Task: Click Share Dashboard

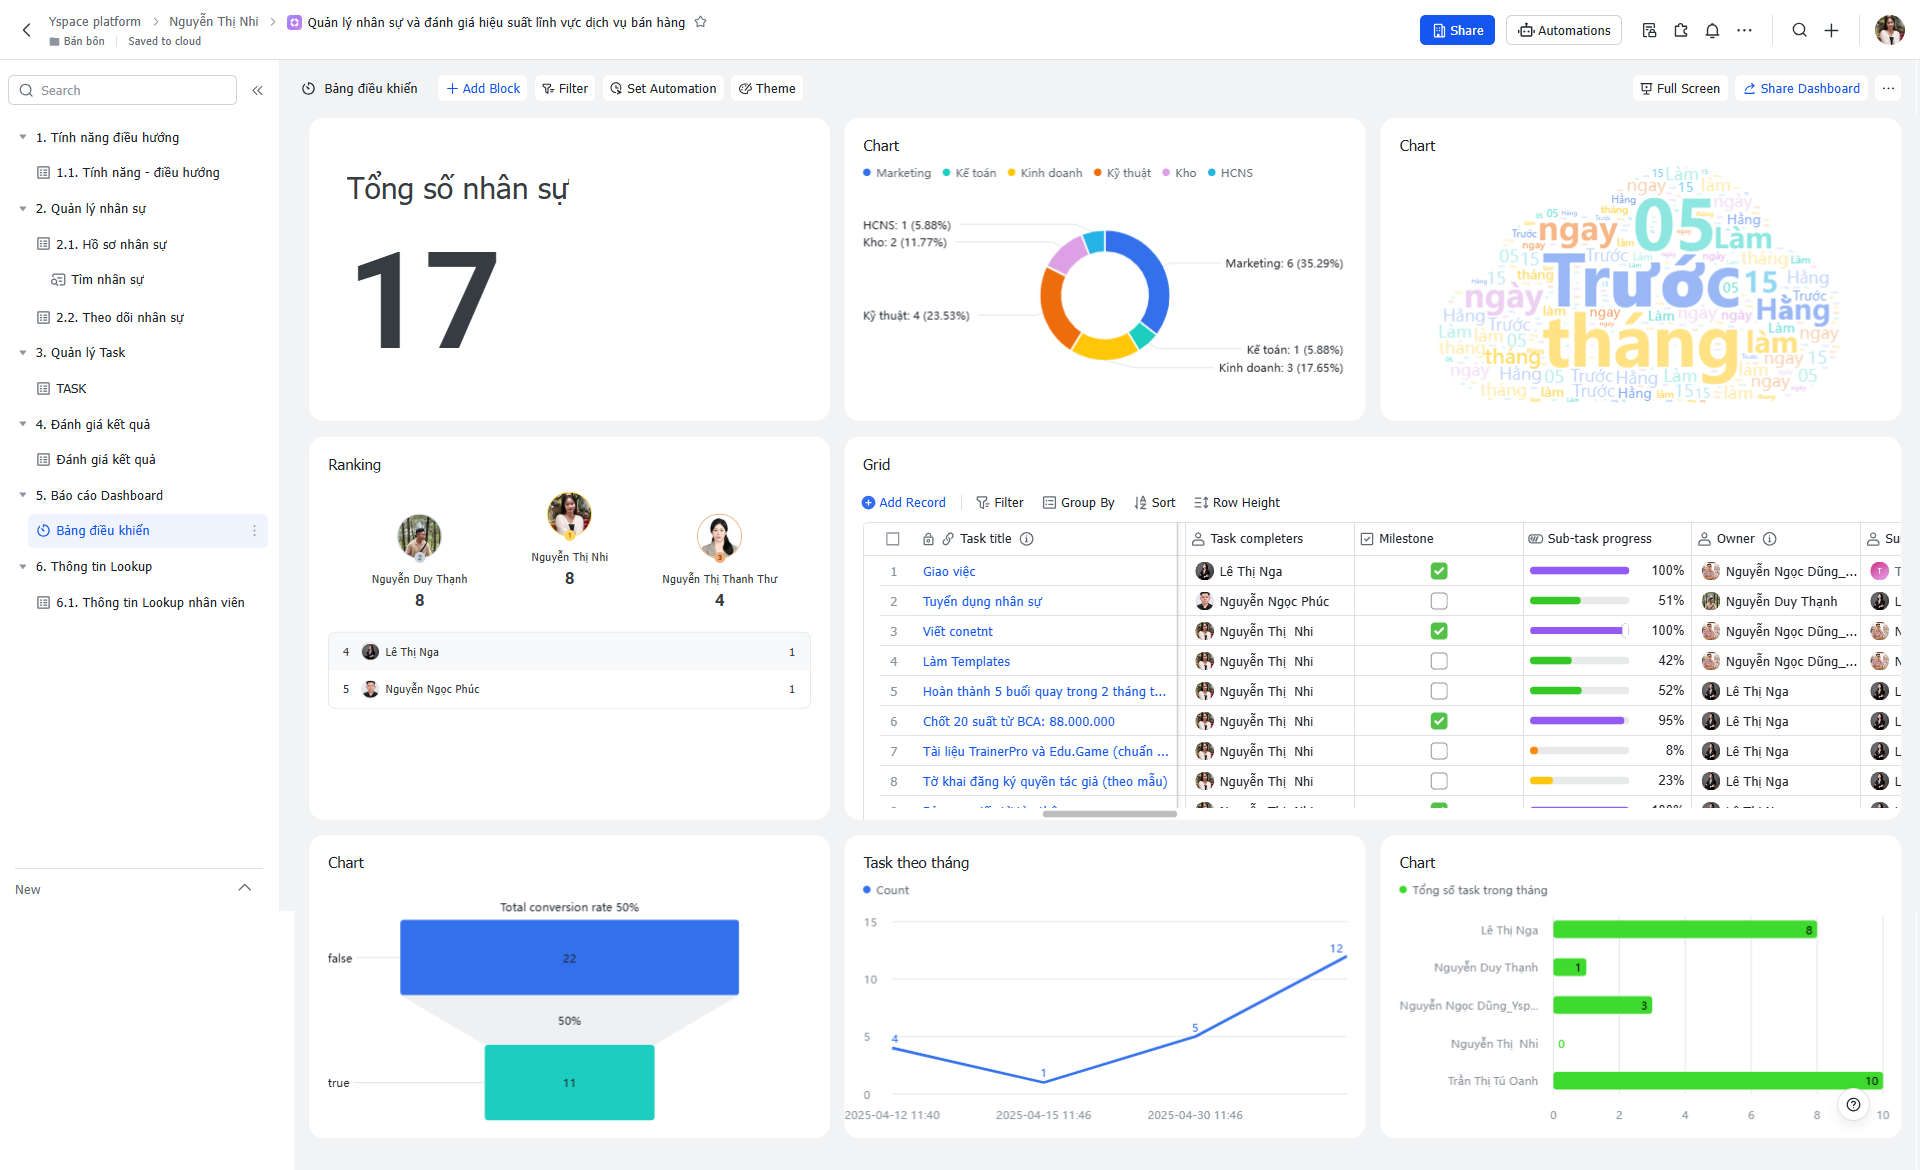Action: tap(1802, 88)
